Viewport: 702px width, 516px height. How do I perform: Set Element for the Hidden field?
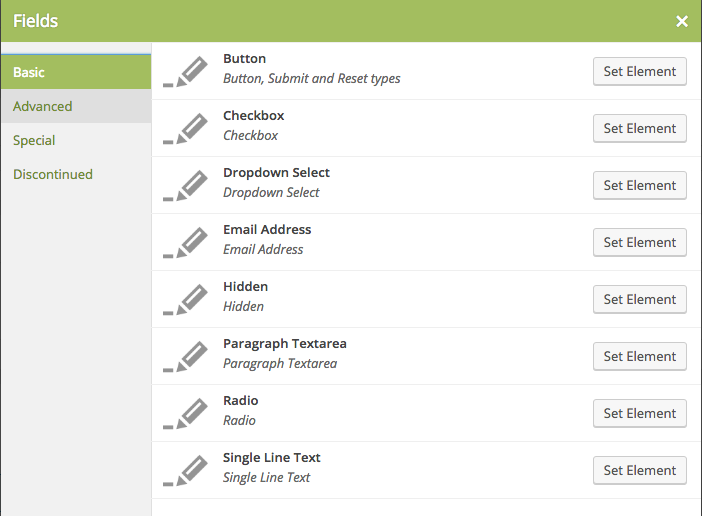coord(640,299)
